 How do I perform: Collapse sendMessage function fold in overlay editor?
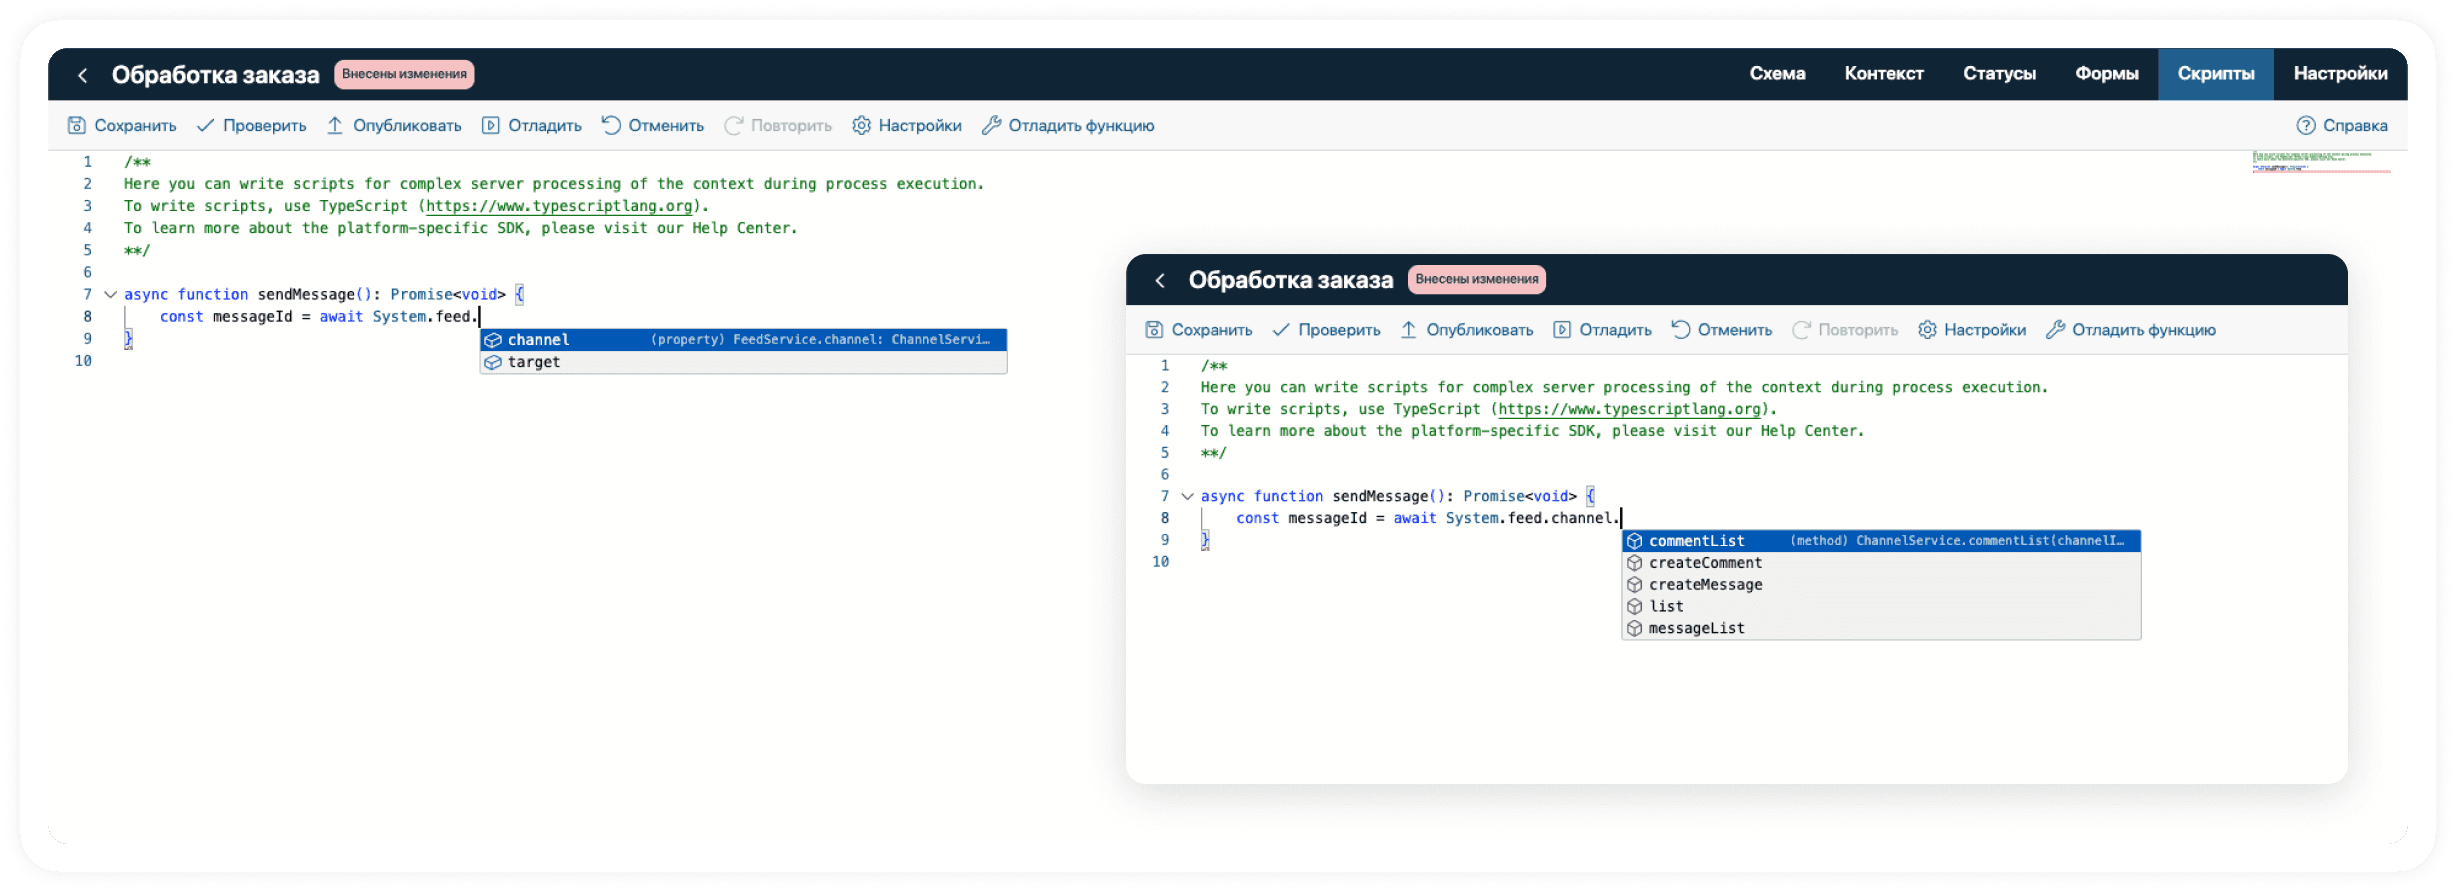(x=1187, y=497)
